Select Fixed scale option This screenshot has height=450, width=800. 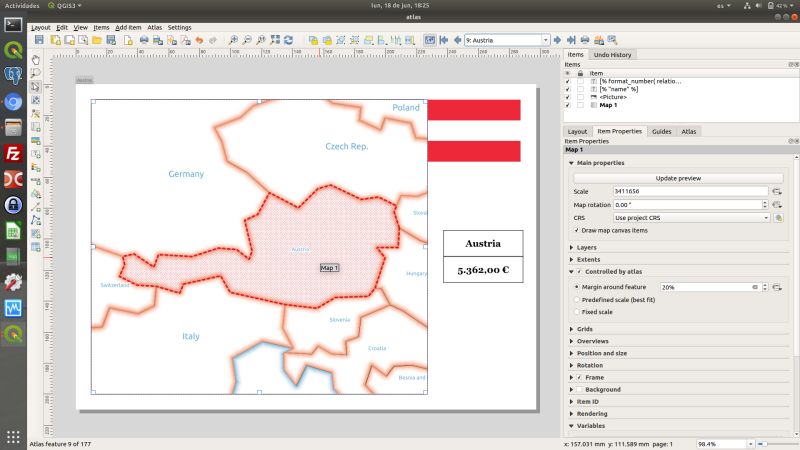(577, 312)
